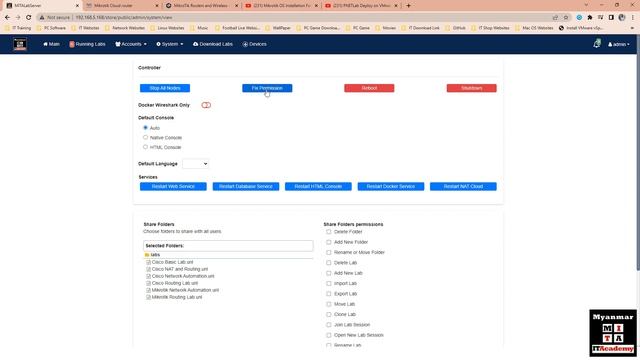Image resolution: width=640 pixels, height=360 pixels.
Task: Click the Fix Permission button
Action: click(267, 88)
